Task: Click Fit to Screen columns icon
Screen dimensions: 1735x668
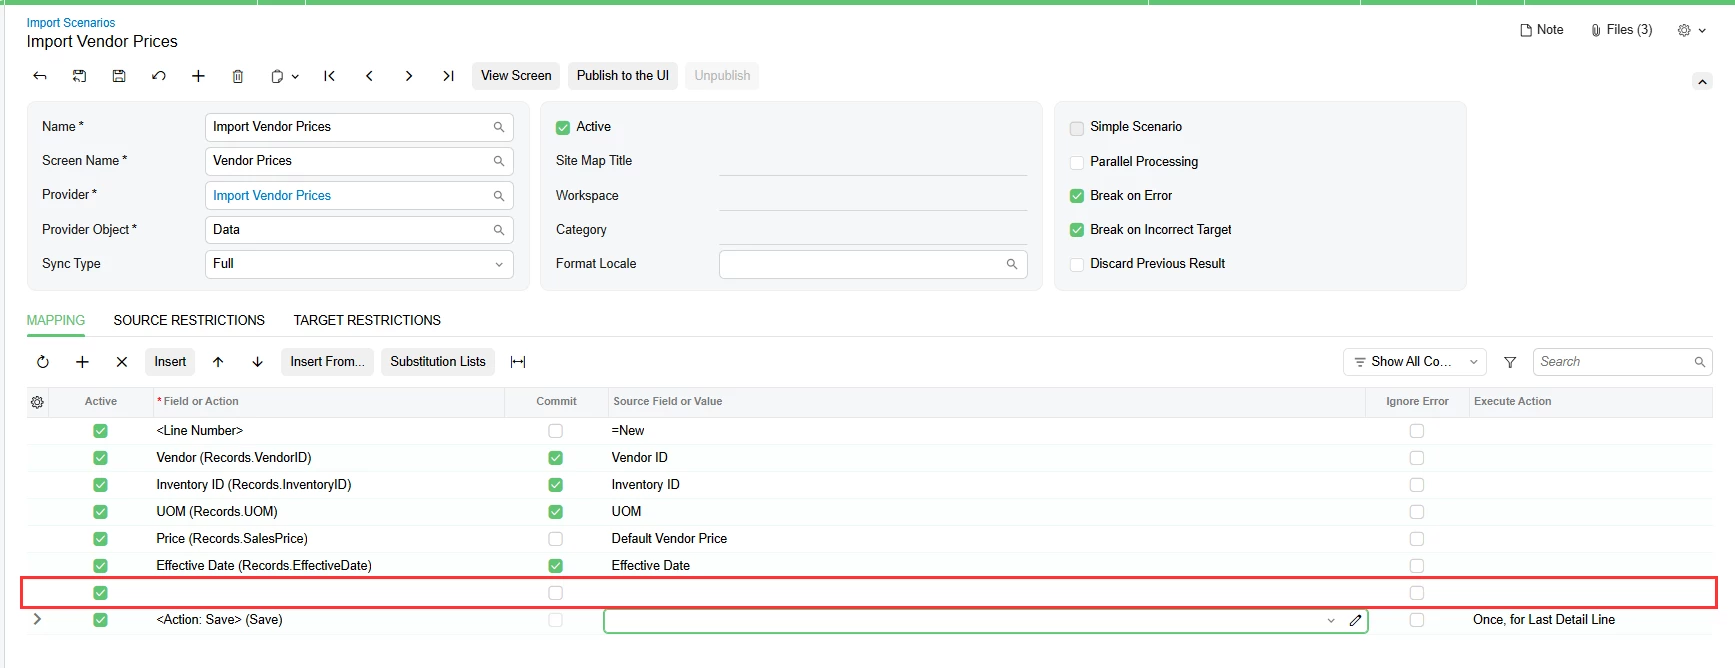Action: coord(518,362)
